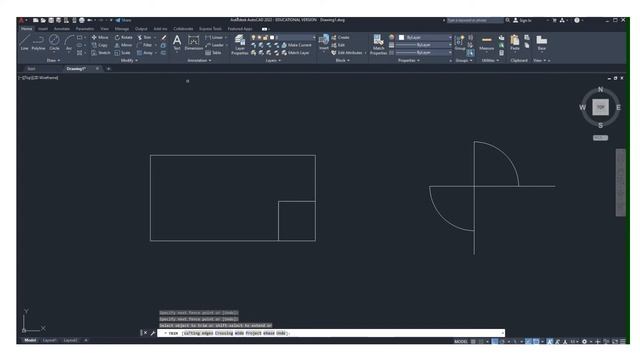The height and width of the screenshot is (360, 640).
Task: Click the Fillet tool
Action: point(144,45)
